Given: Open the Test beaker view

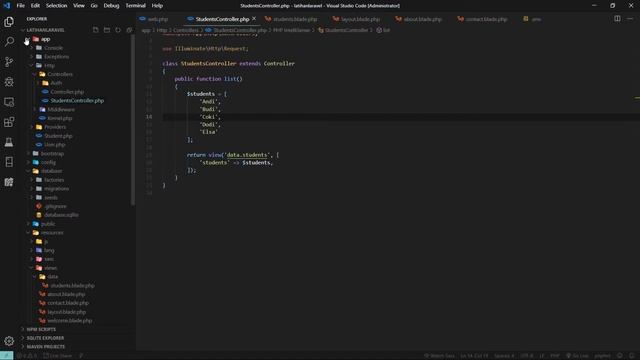Looking at the screenshot, I should 9,142.
